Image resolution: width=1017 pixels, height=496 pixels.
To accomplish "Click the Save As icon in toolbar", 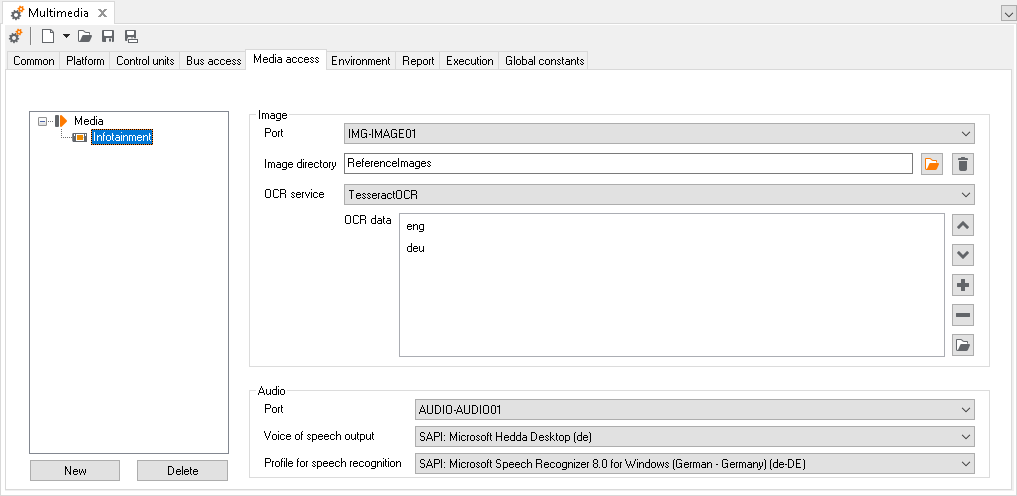I will pyautogui.click(x=130, y=36).
